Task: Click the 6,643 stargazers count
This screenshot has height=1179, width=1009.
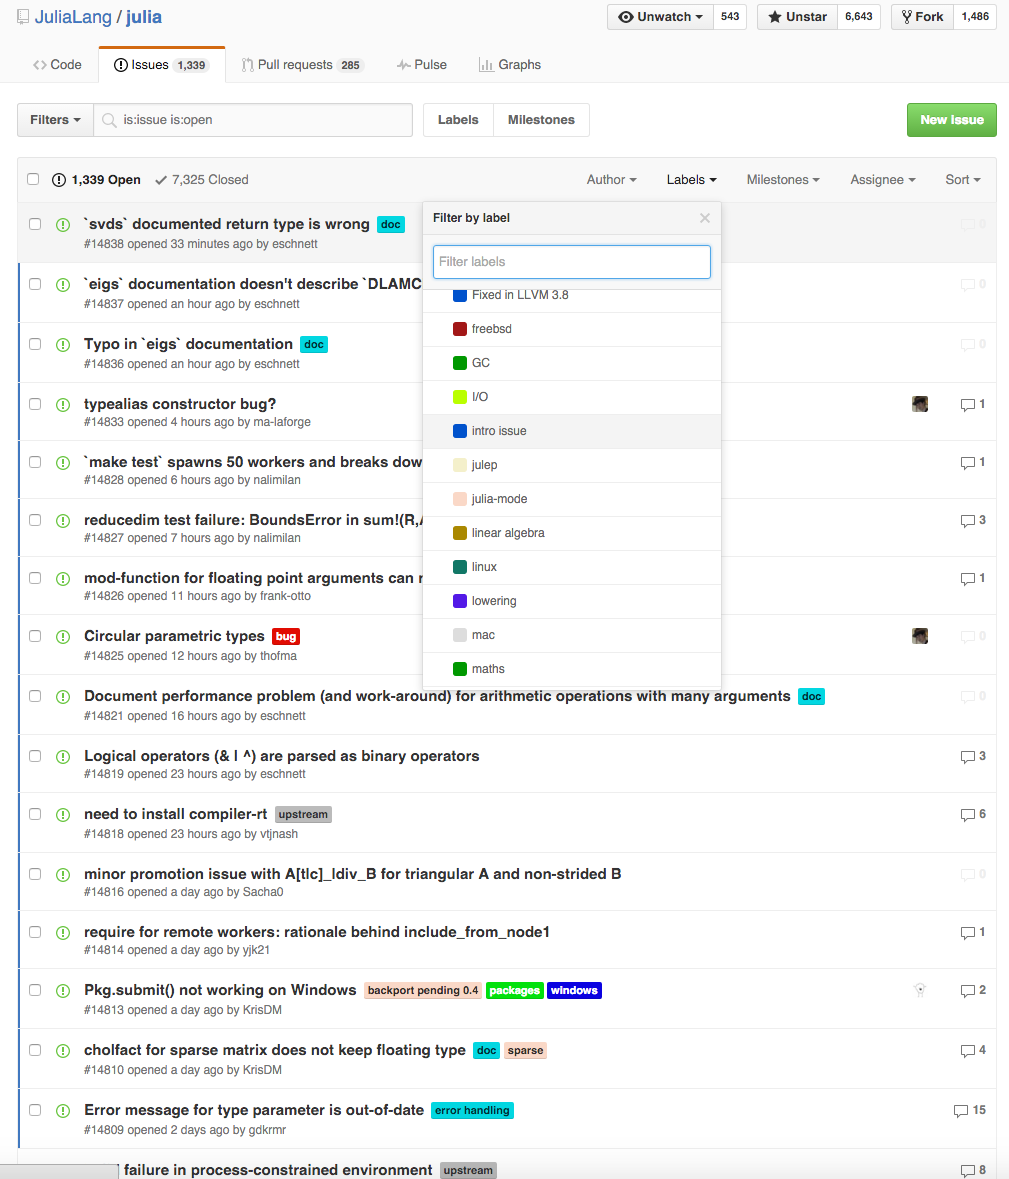Action: tap(859, 17)
